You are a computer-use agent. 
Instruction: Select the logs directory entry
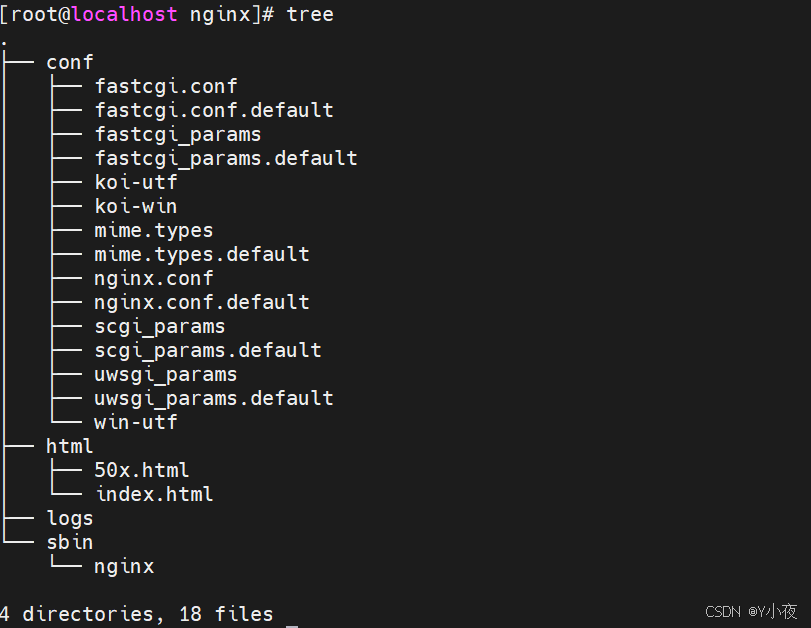point(70,519)
